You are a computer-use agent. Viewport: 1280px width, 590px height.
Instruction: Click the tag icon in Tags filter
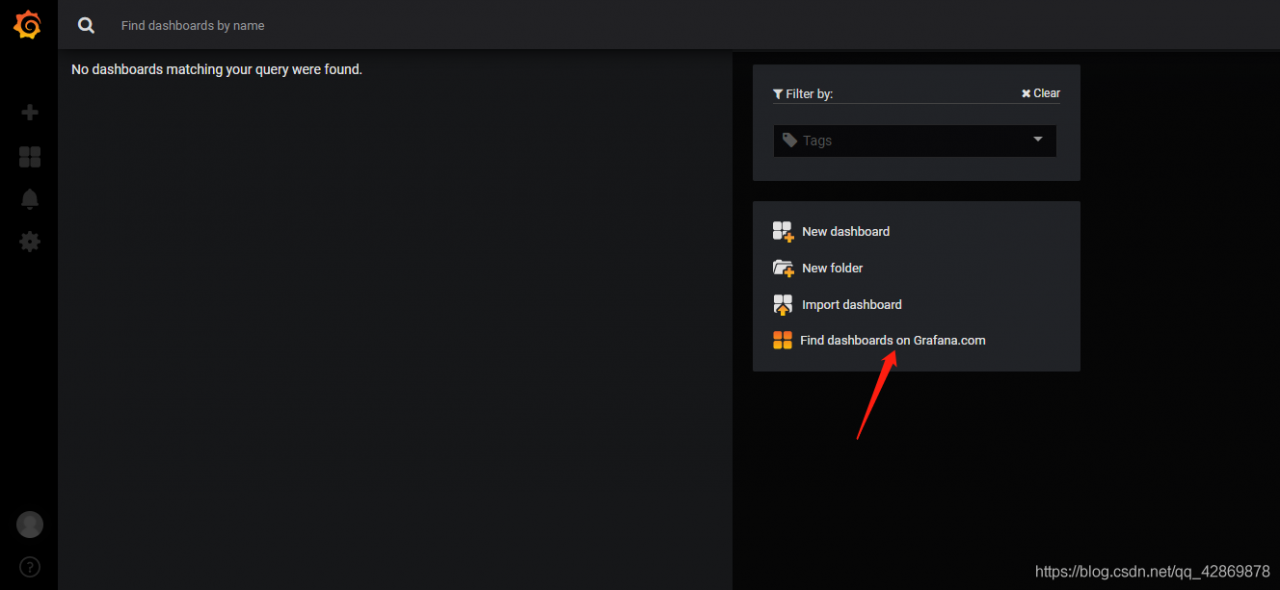coord(790,140)
